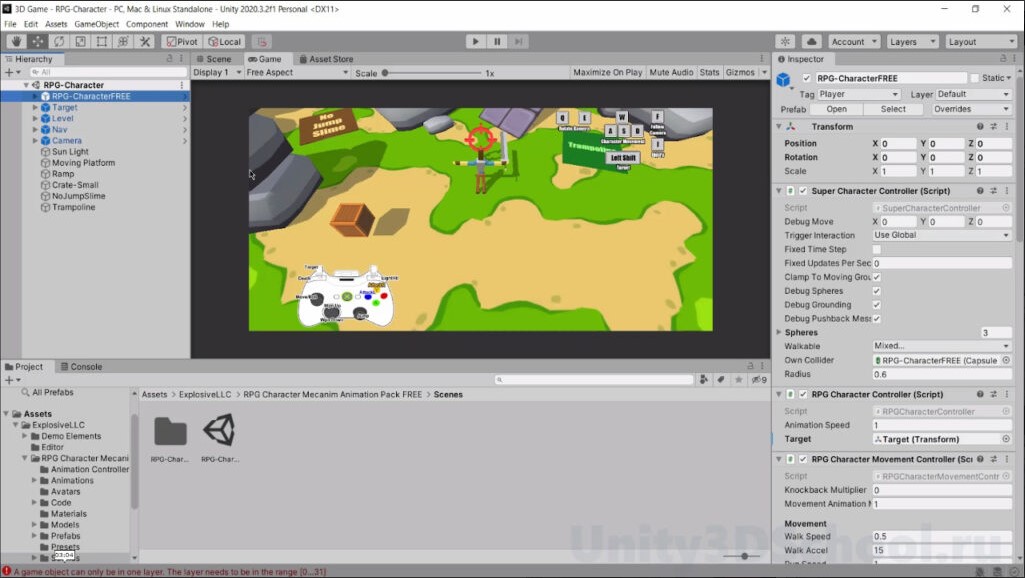Select the Move tool
Image resolution: width=1025 pixels, height=578 pixels.
(x=37, y=41)
